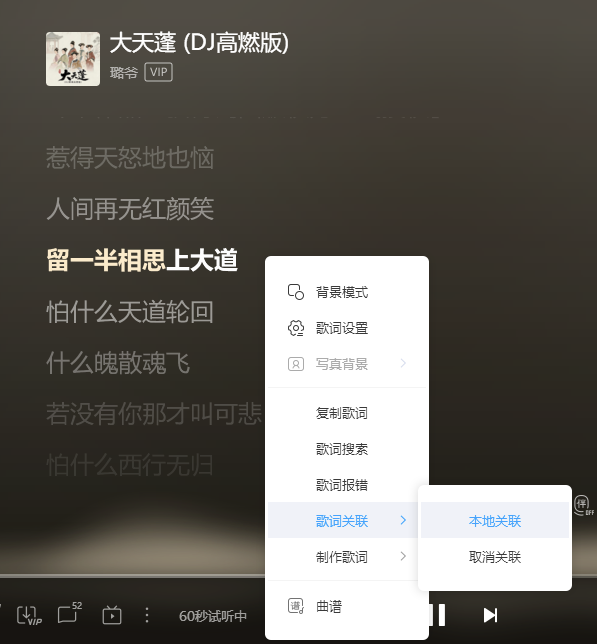The image size is (597, 644).
Task: Choose 歌词搜索 menu entry
Action: pos(342,449)
